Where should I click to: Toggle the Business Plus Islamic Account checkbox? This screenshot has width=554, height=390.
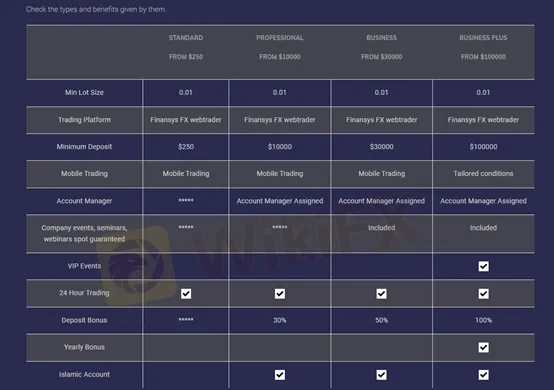pos(483,374)
